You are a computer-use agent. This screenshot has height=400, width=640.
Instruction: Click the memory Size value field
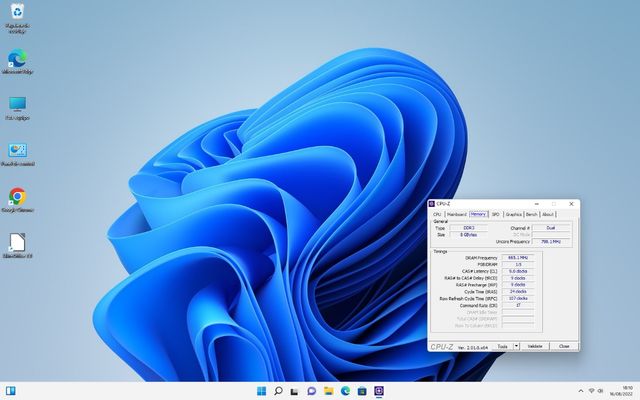pyautogui.click(x=469, y=235)
